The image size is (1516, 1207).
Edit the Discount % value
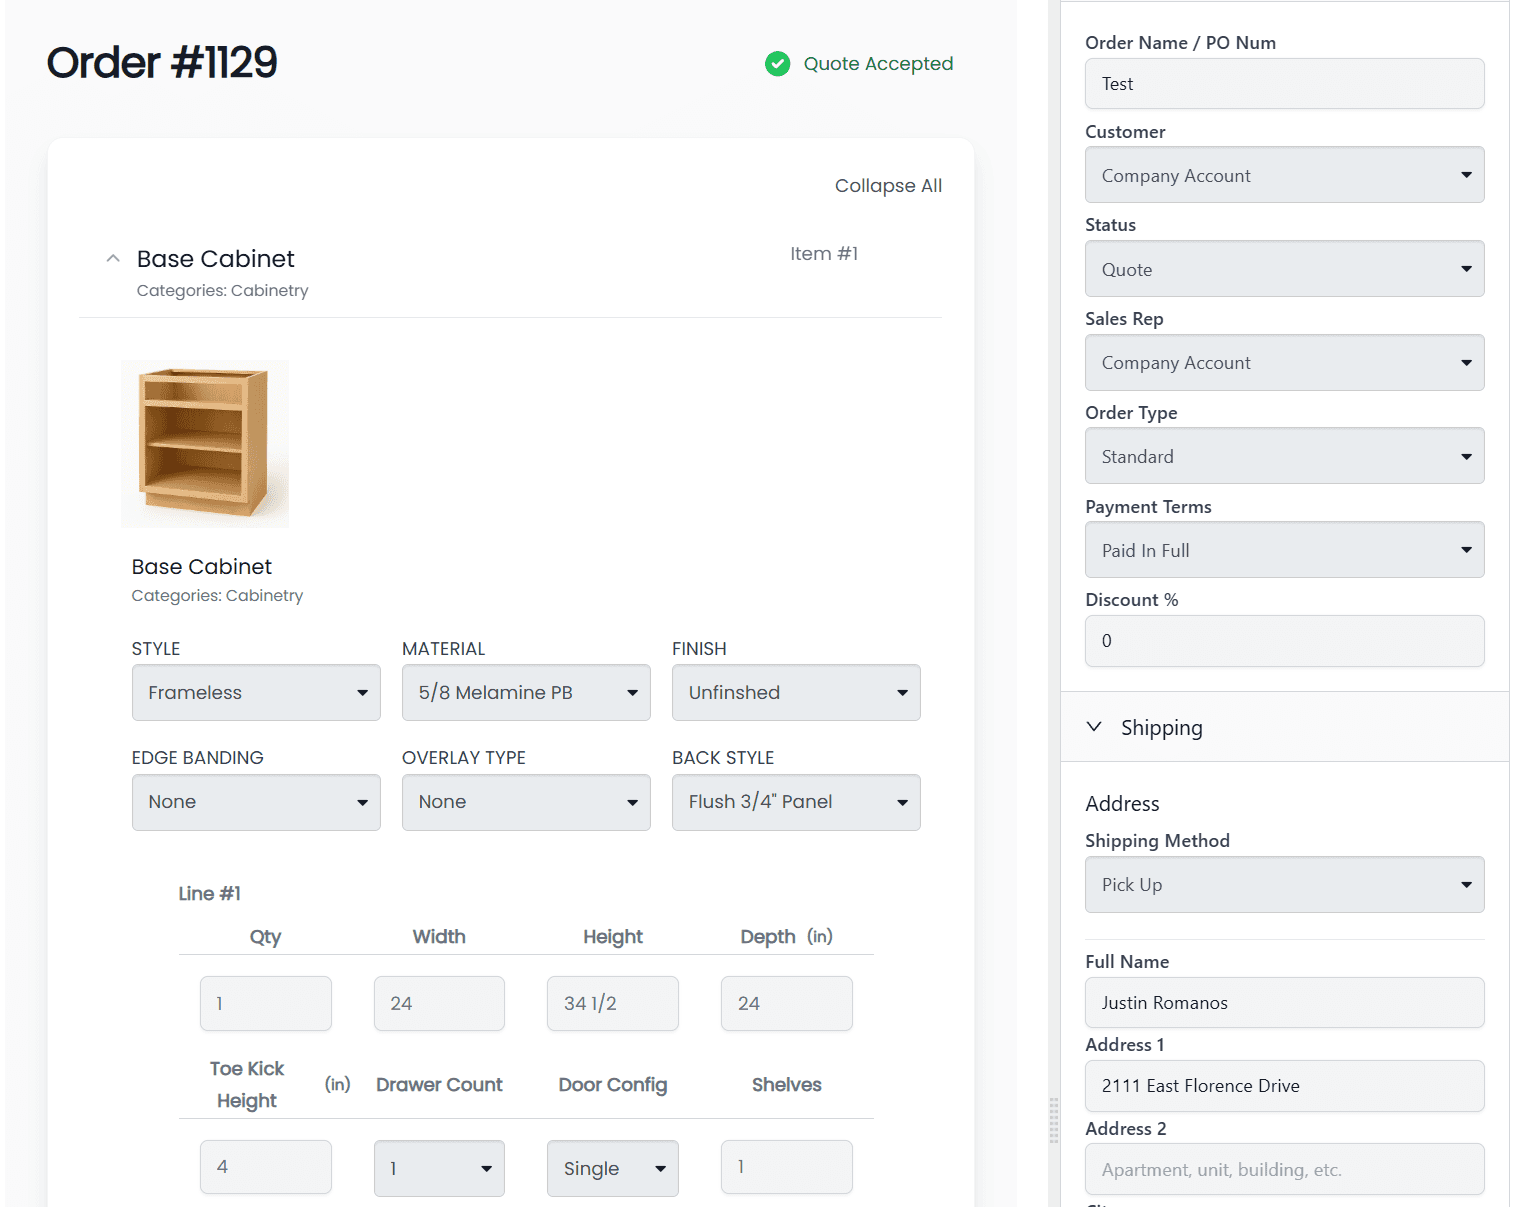1284,641
